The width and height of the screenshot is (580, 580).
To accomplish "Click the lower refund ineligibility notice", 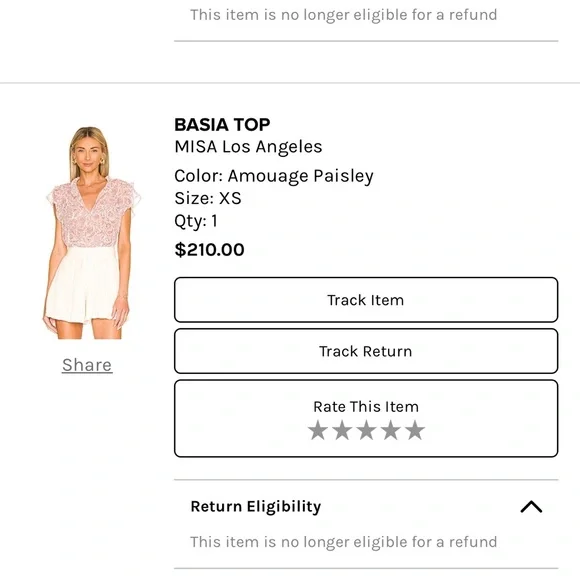I will click(344, 542).
